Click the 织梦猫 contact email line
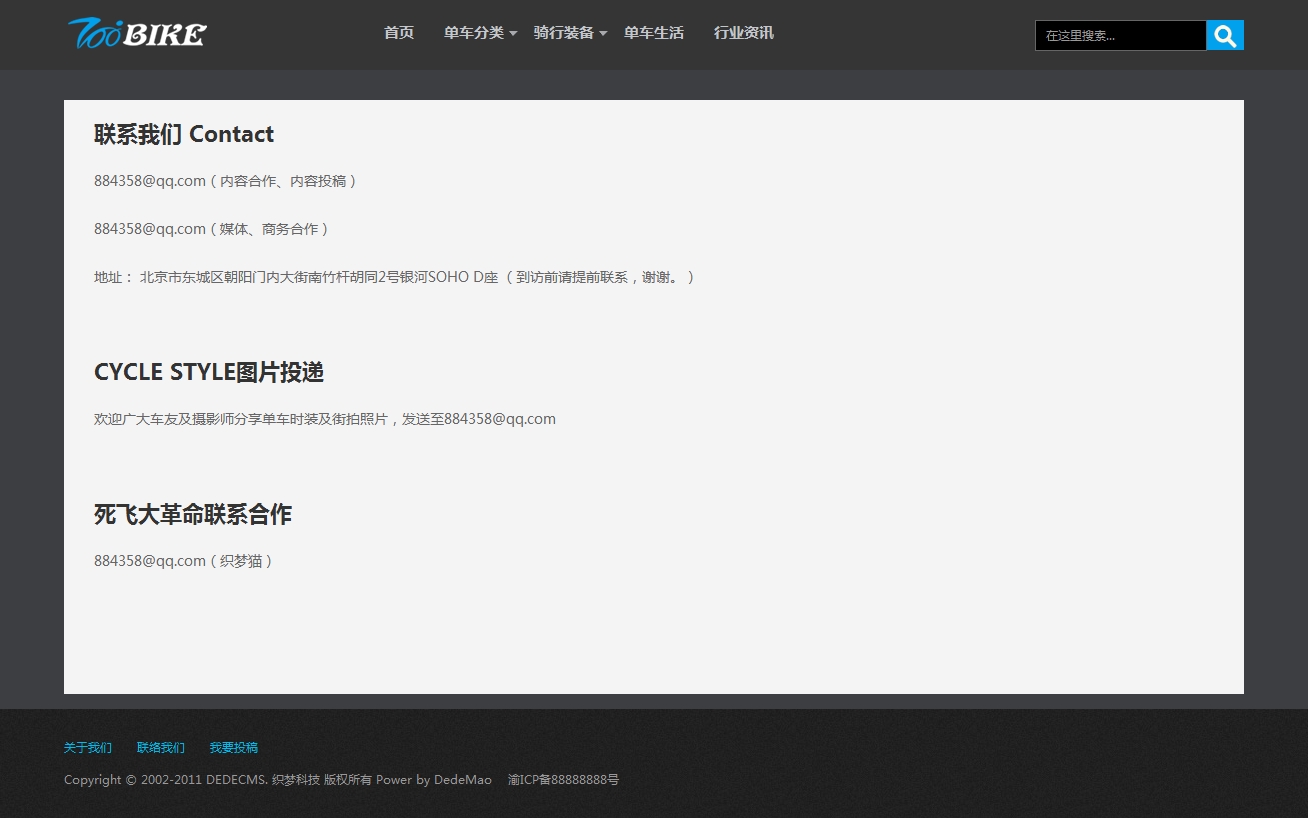This screenshot has height=818, width=1308. tap(183, 561)
